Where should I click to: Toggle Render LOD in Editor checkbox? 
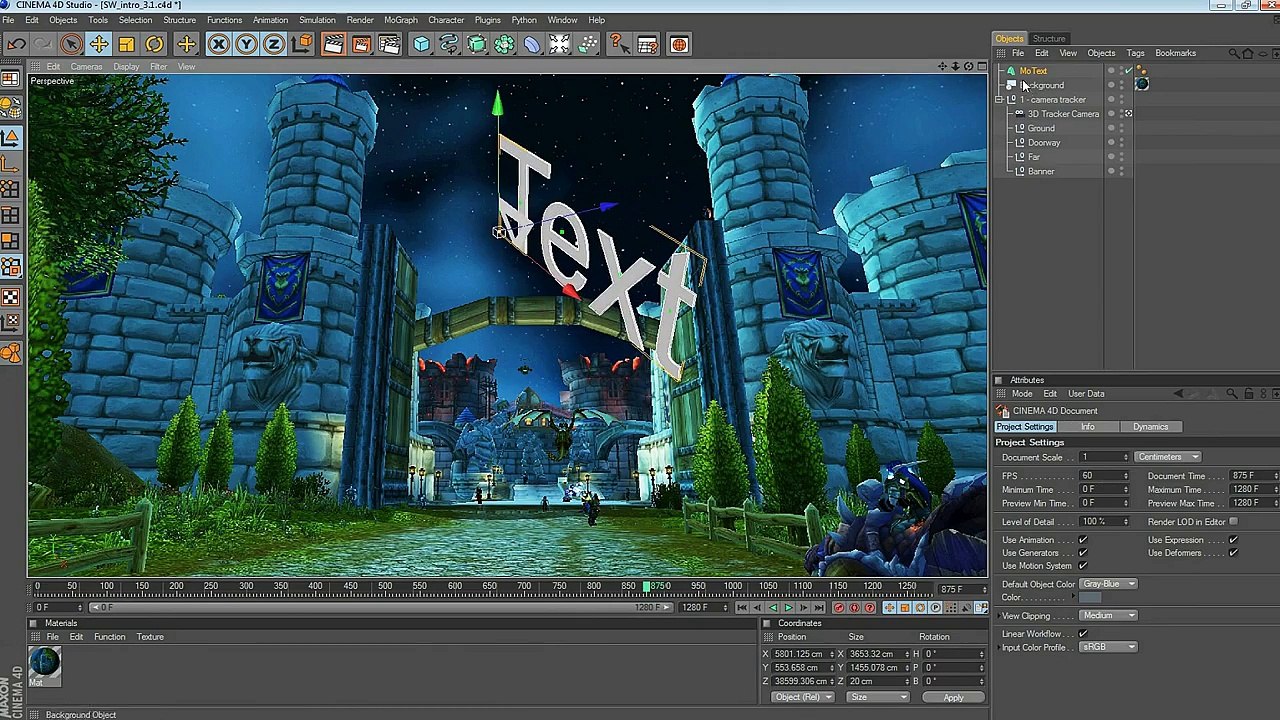(x=1233, y=522)
